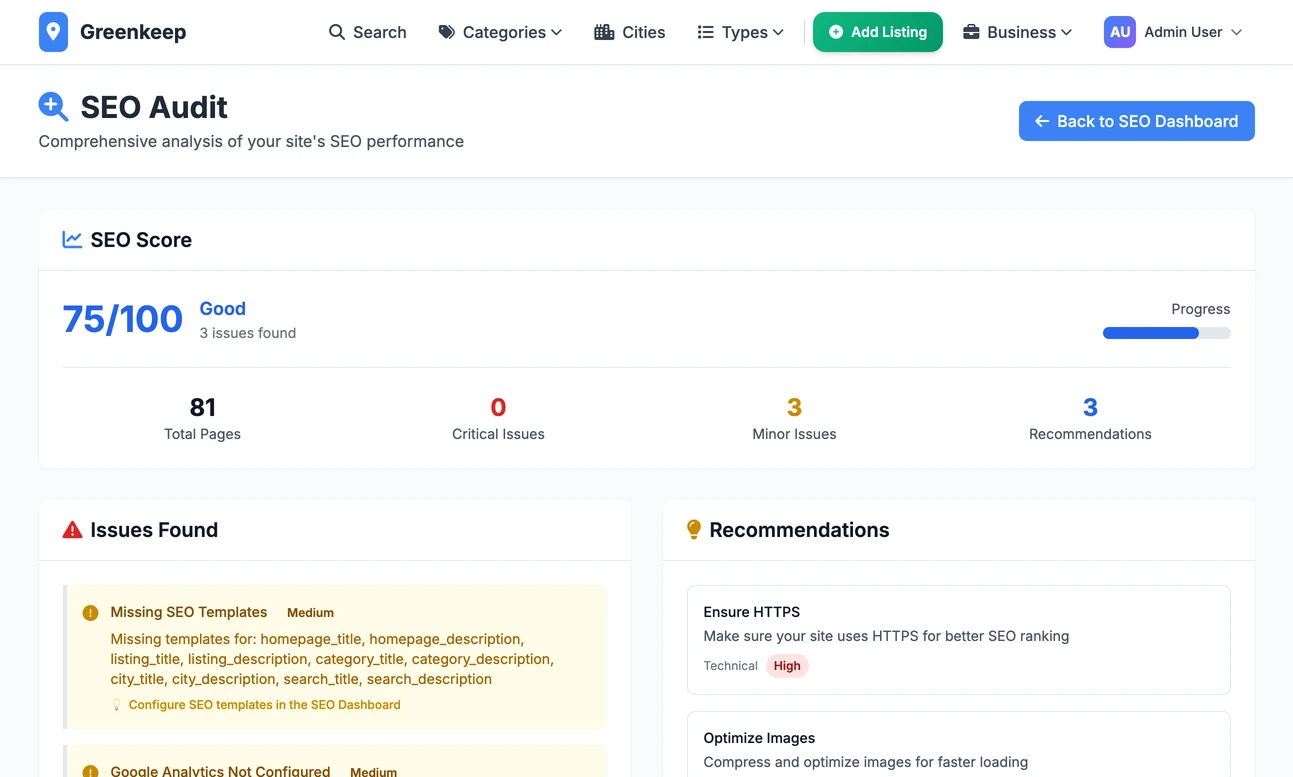This screenshot has width=1293, height=777.
Task: Expand the Business dropdown chevron
Action: 1067,32
